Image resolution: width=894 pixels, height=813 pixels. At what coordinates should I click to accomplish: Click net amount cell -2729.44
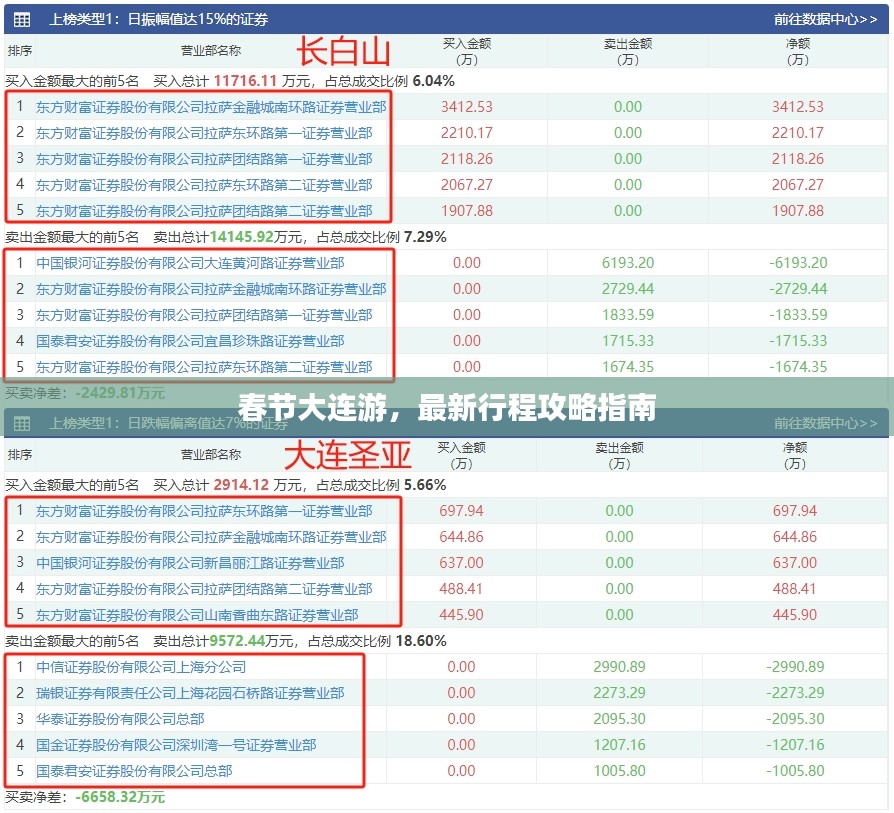pyautogui.click(x=798, y=290)
